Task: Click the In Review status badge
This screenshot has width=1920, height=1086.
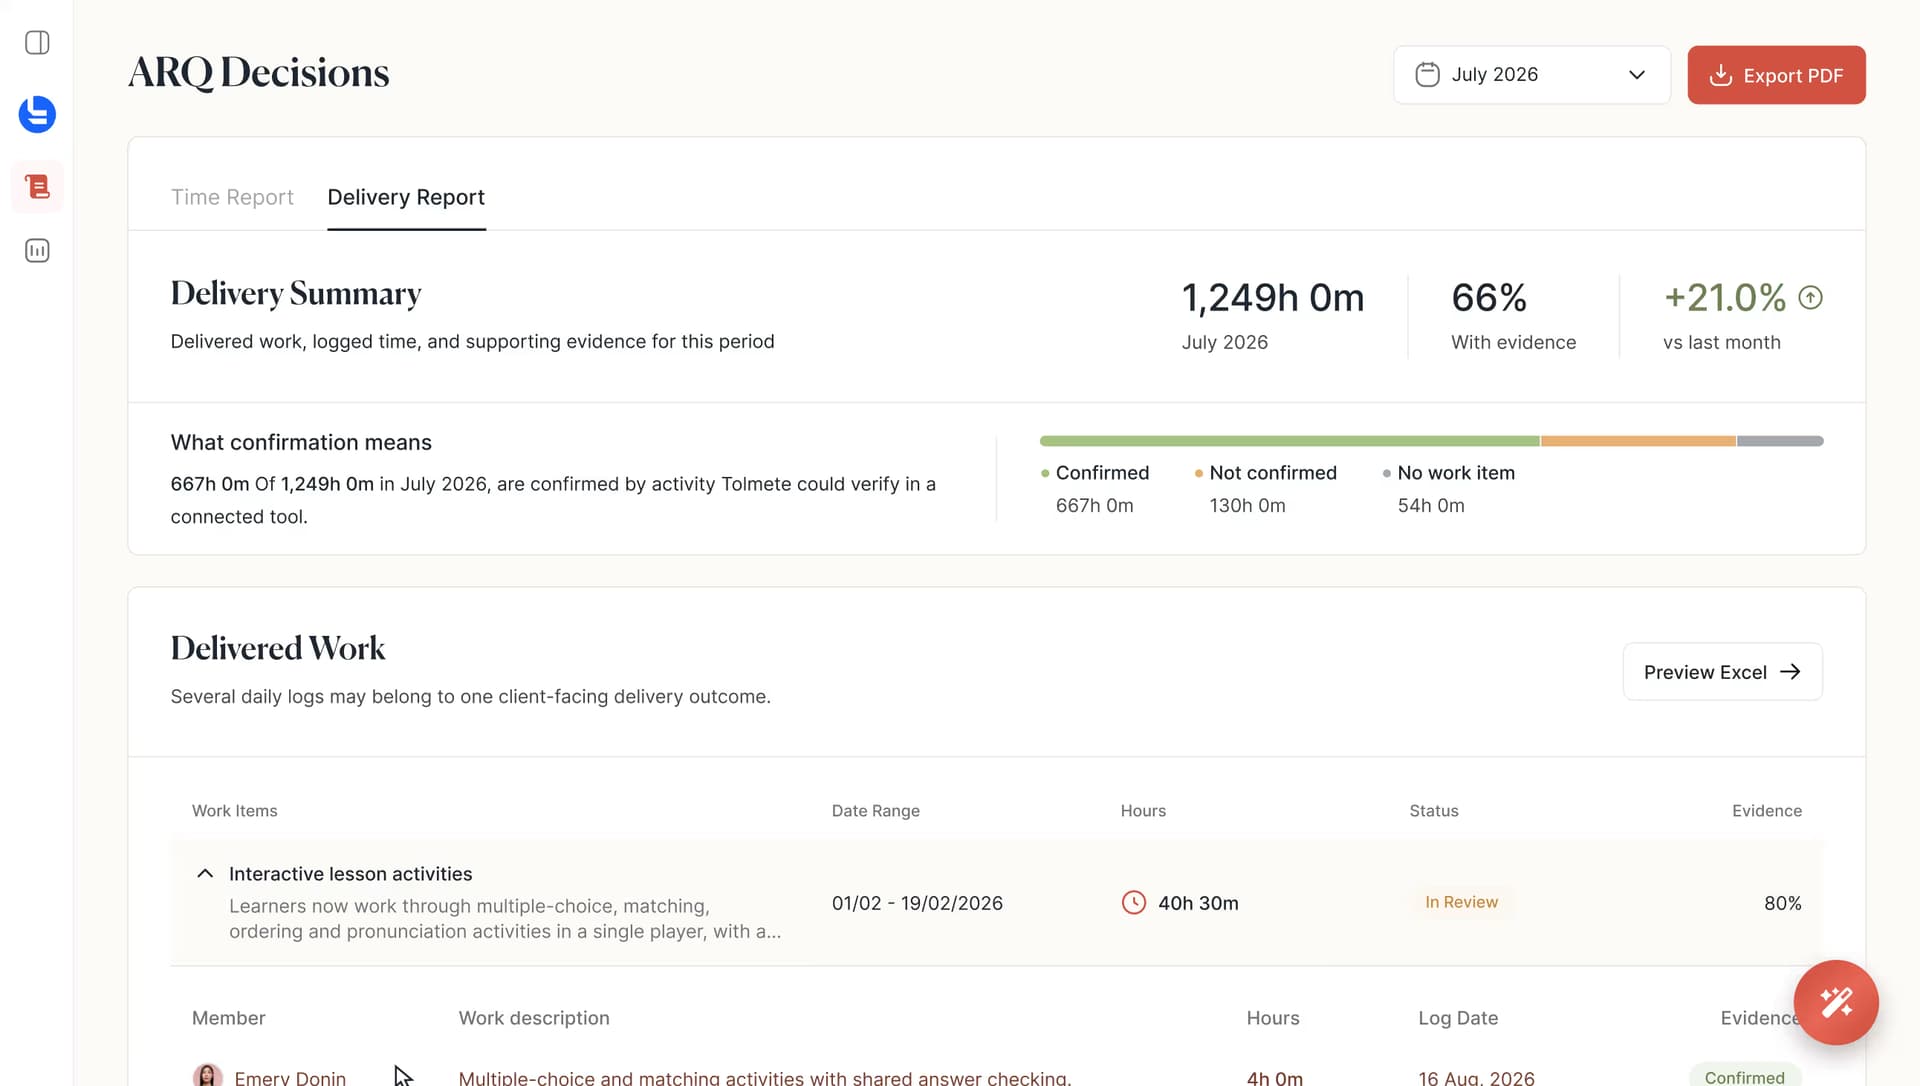Action: coord(1461,902)
